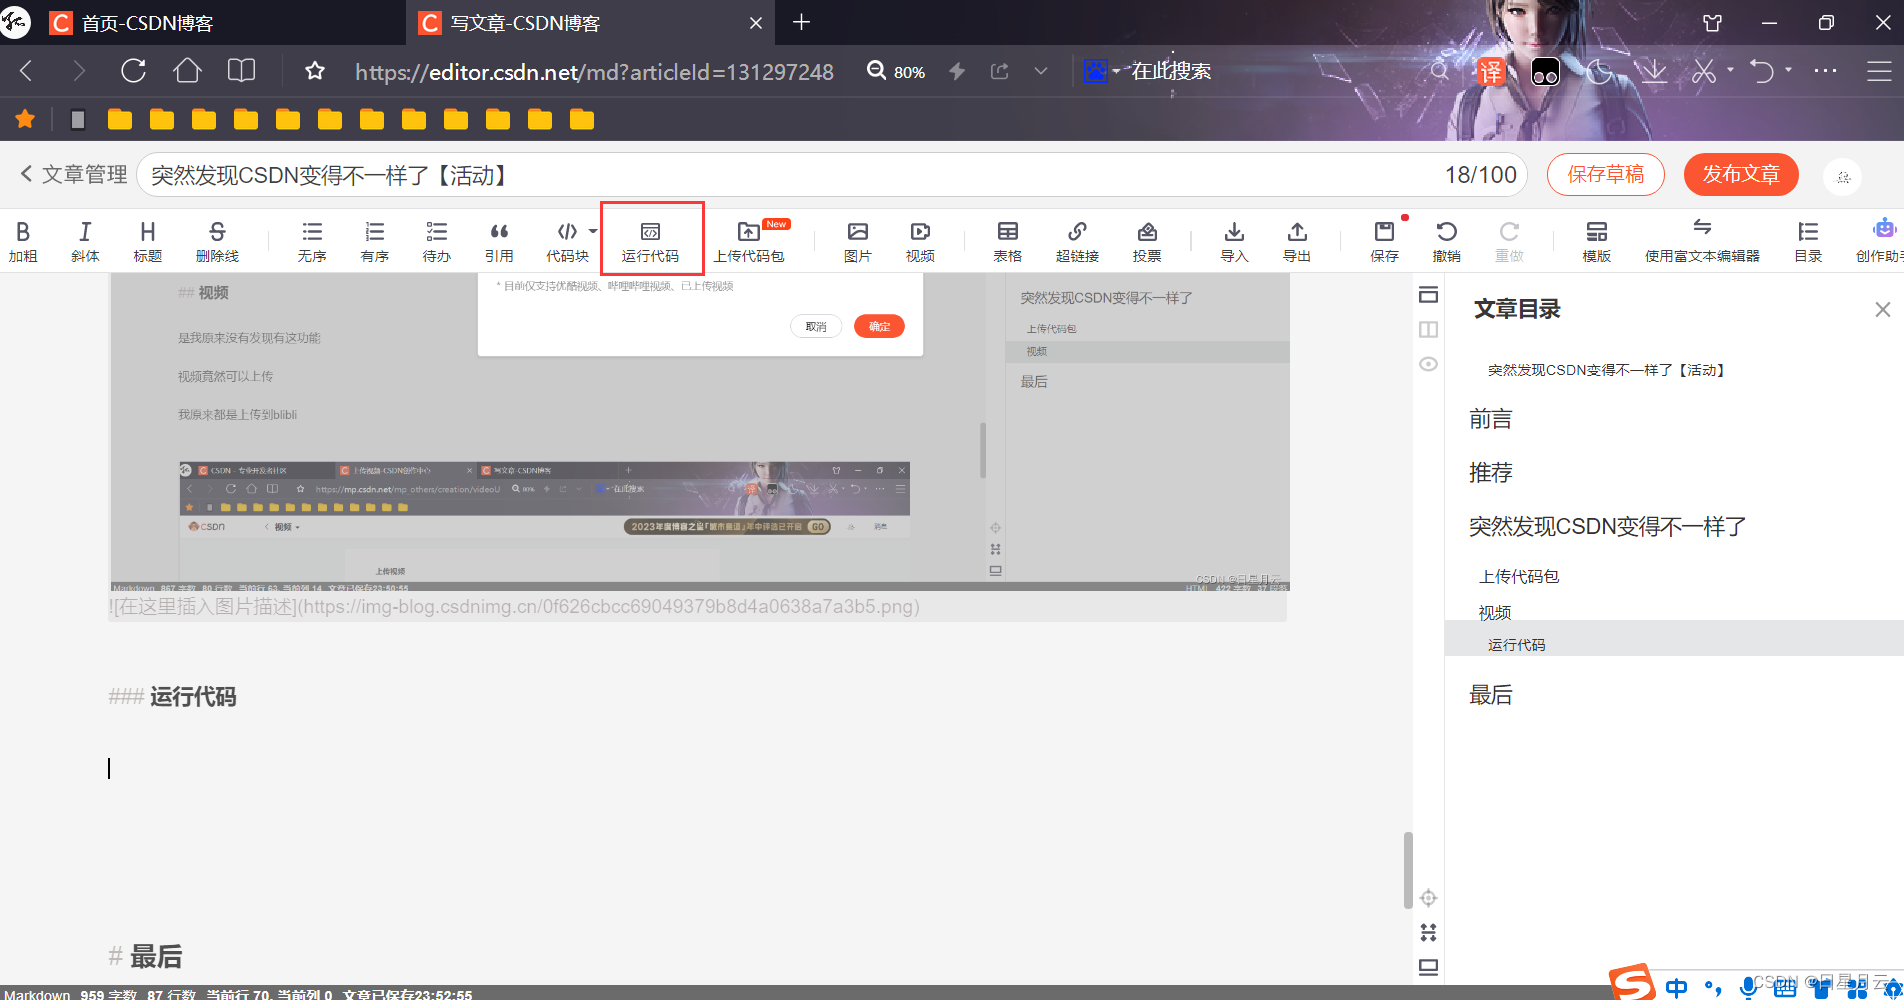This screenshot has height=1000, width=1904.
Task: Toggle the preview eye icon
Action: (1428, 364)
